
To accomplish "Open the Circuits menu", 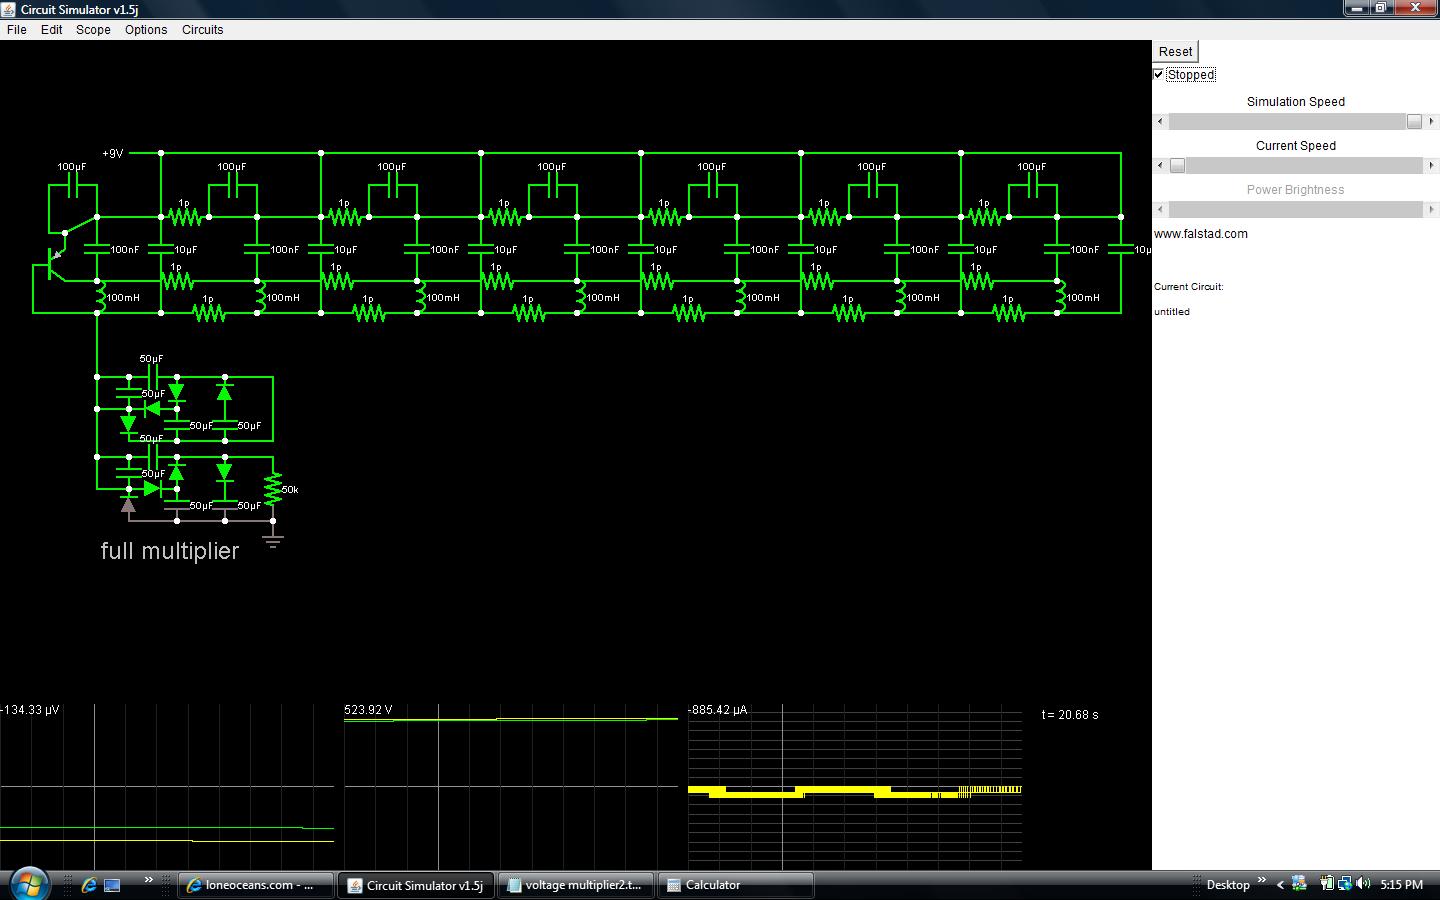I will [x=202, y=29].
